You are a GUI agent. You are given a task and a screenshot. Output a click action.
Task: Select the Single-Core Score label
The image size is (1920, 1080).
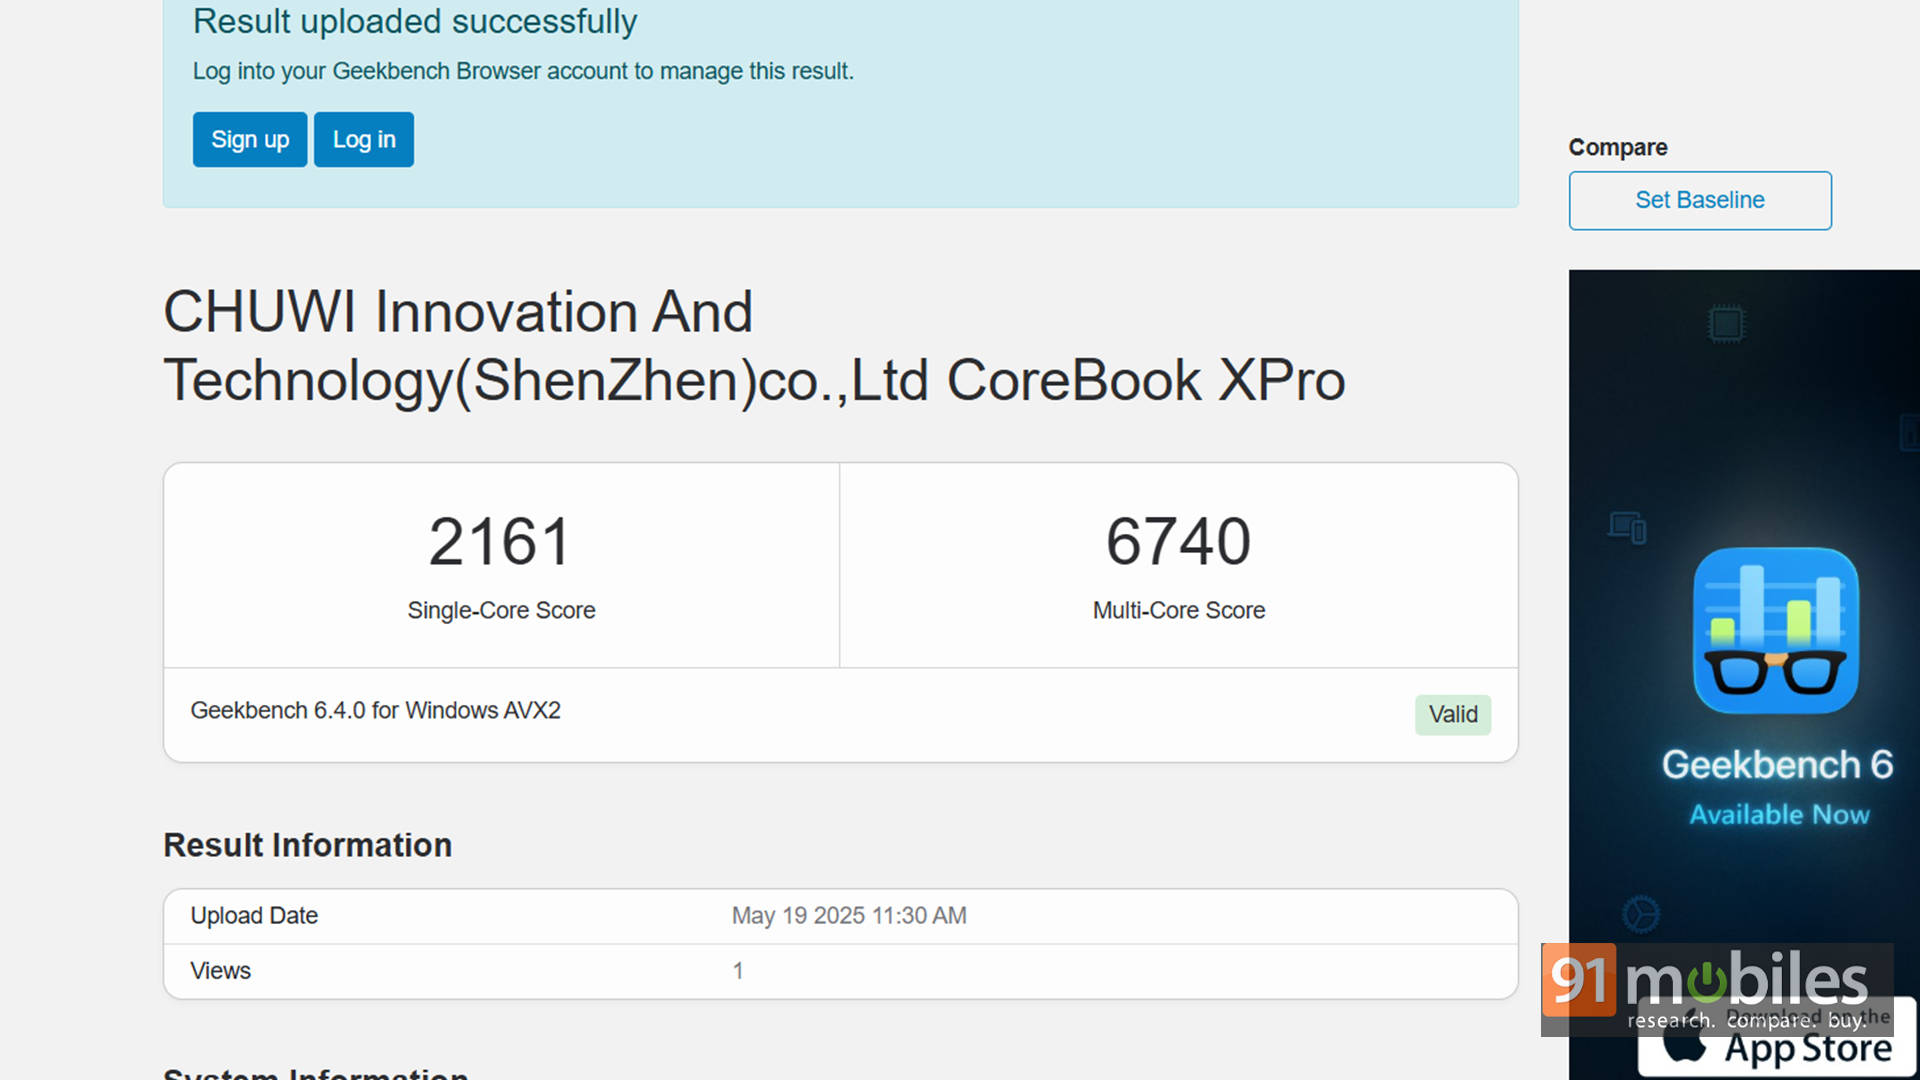point(501,610)
